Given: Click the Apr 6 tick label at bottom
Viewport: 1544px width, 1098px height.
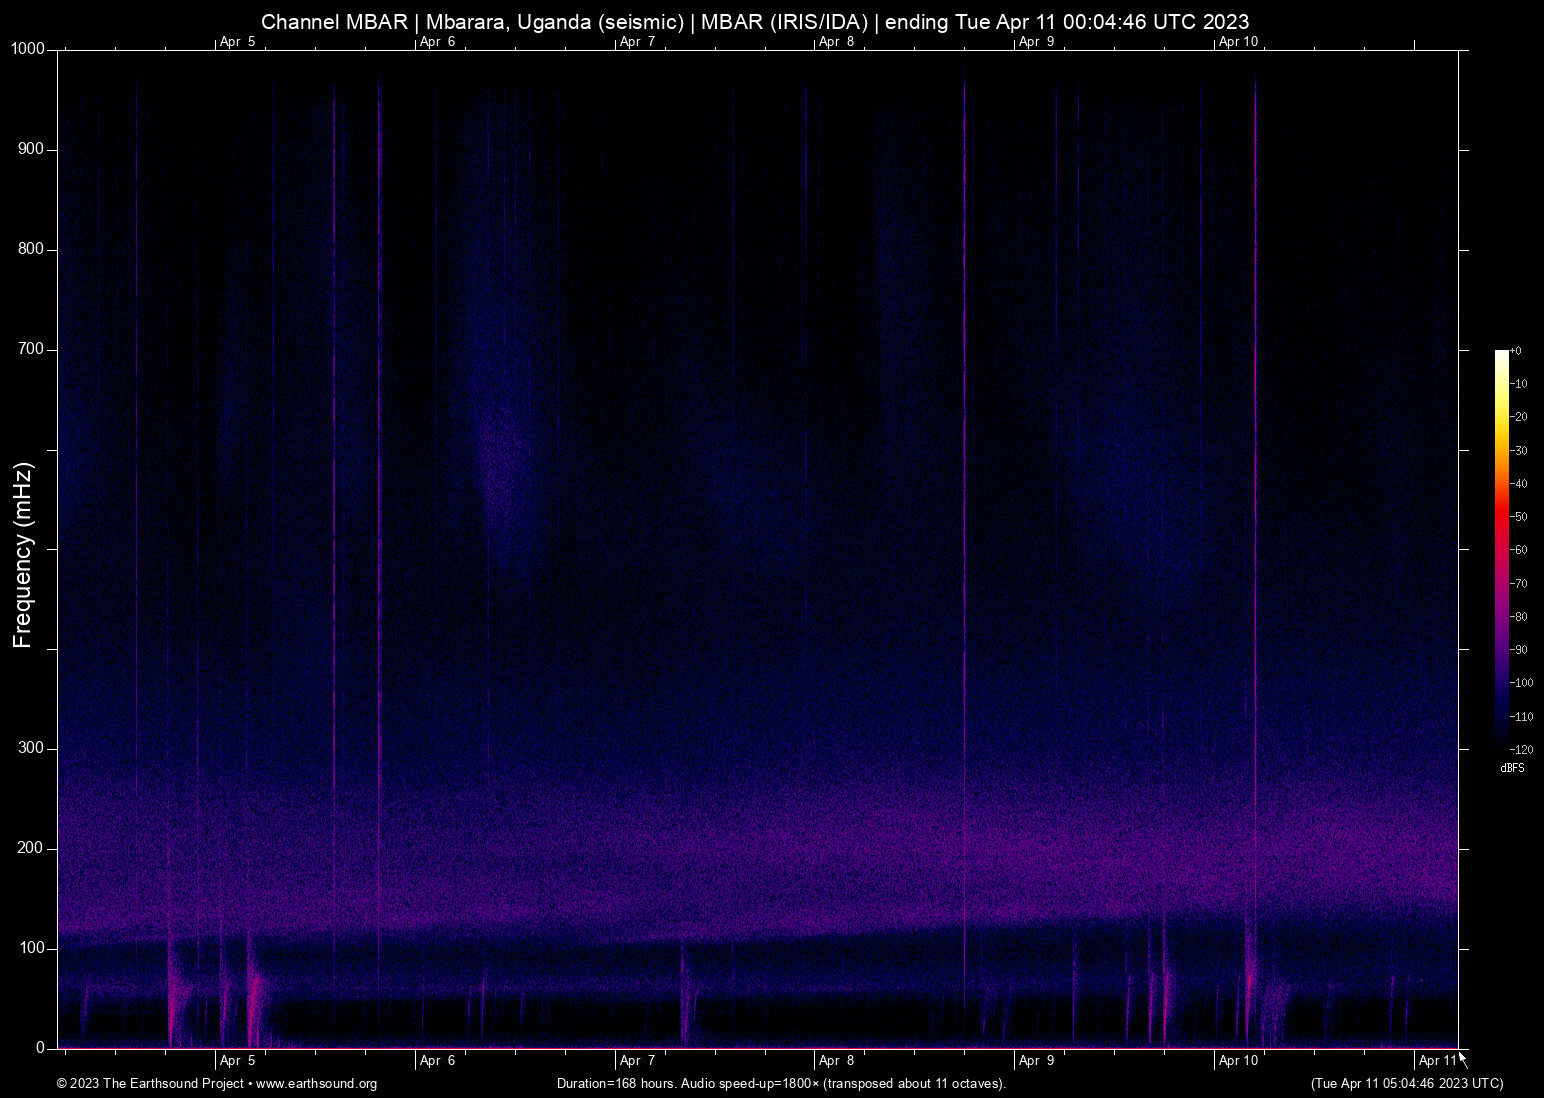Looking at the screenshot, I should [436, 1059].
